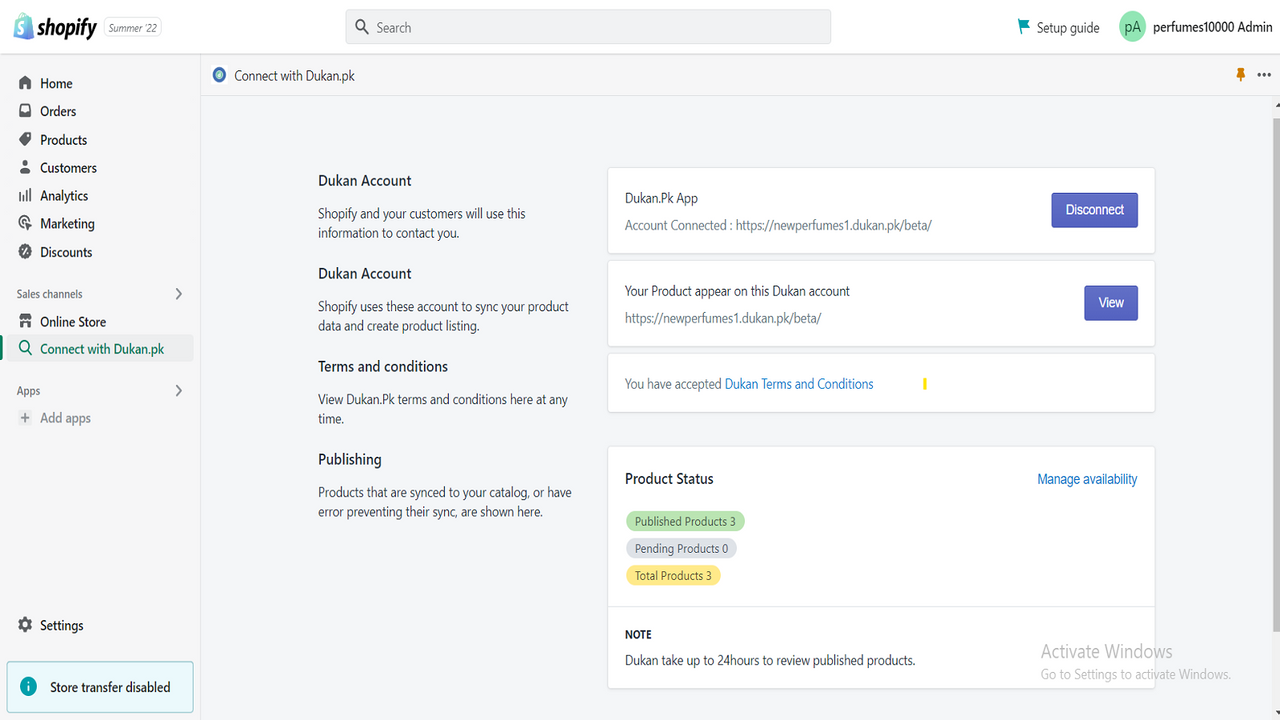1280x720 pixels.
Task: Click the Home icon in sidebar
Action: (x=25, y=83)
